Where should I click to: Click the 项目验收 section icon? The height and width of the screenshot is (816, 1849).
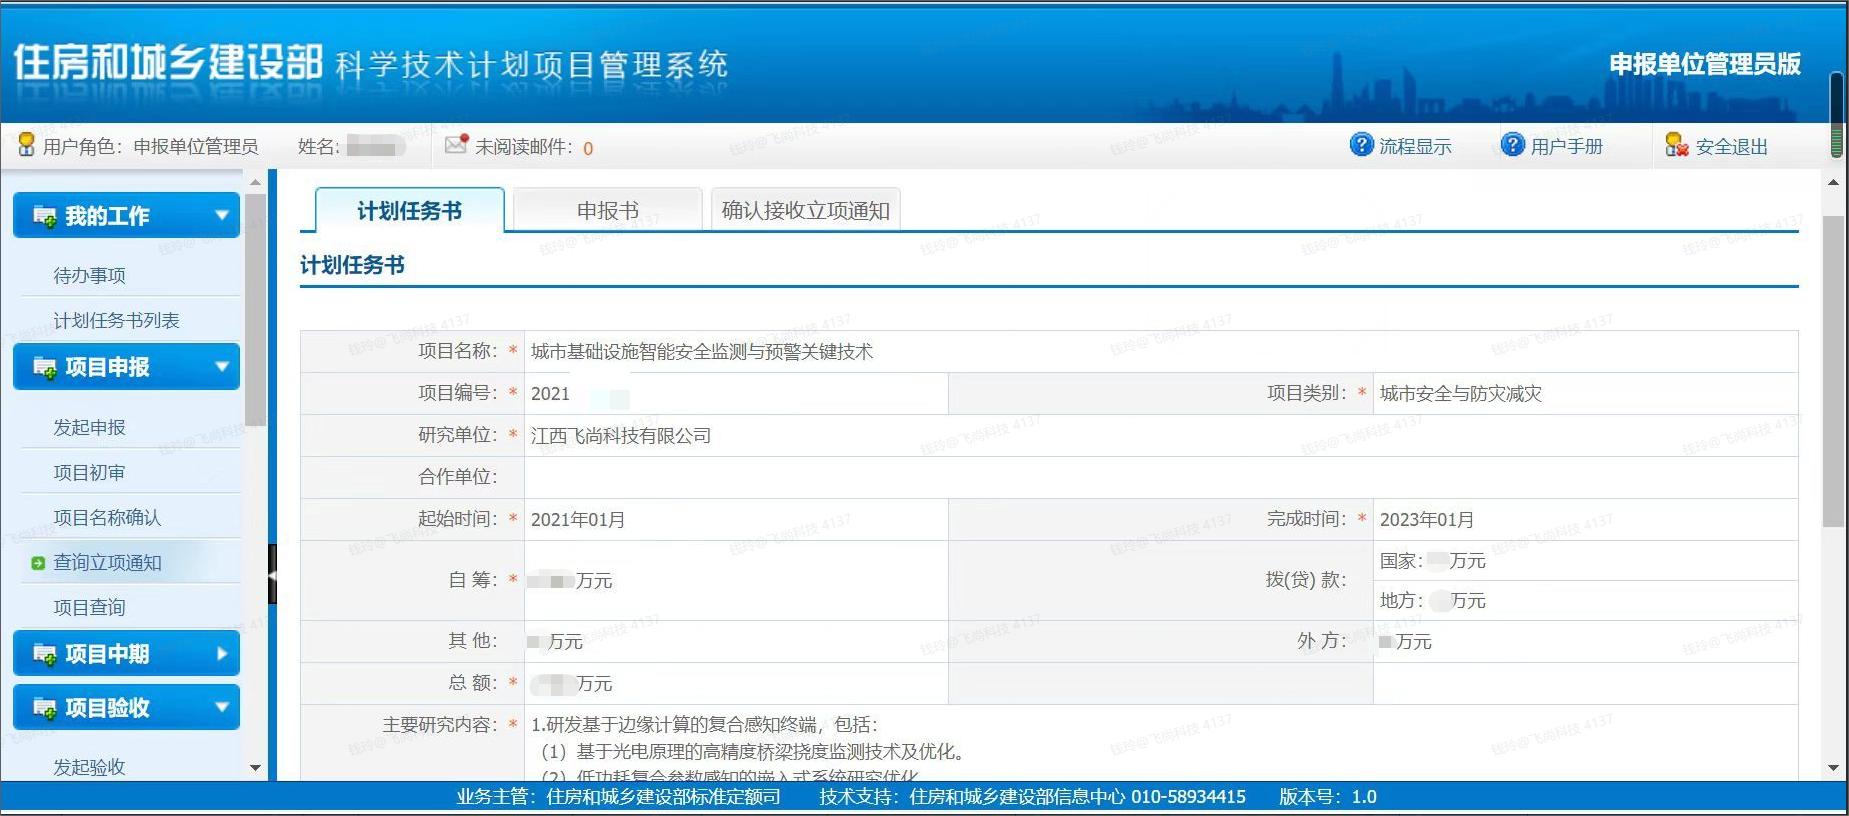(x=45, y=708)
